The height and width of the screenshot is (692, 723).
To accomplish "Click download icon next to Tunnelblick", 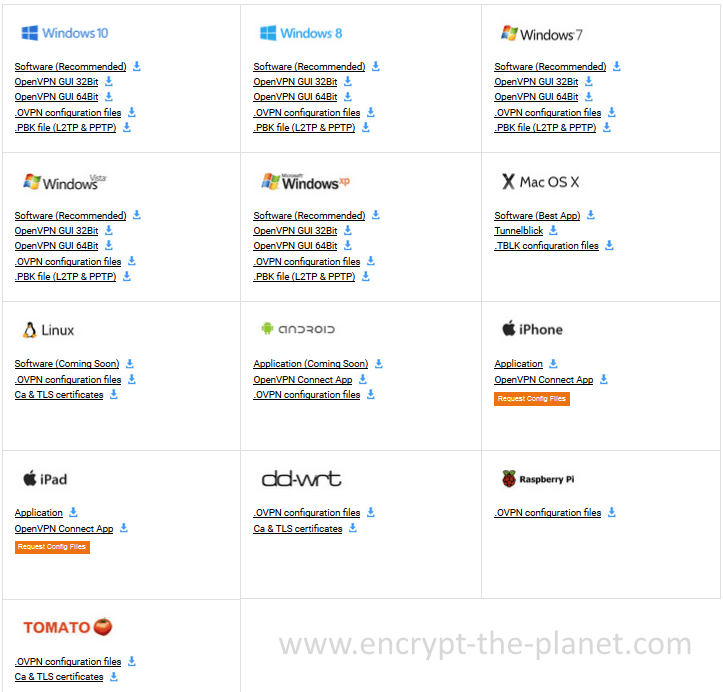I will pyautogui.click(x=554, y=230).
